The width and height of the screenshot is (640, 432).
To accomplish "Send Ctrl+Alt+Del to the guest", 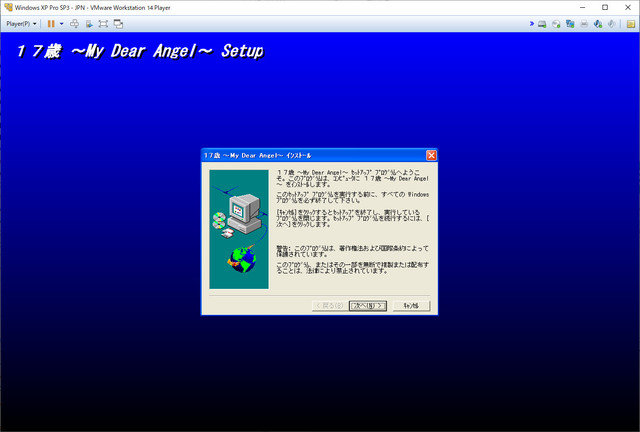I will [74, 24].
